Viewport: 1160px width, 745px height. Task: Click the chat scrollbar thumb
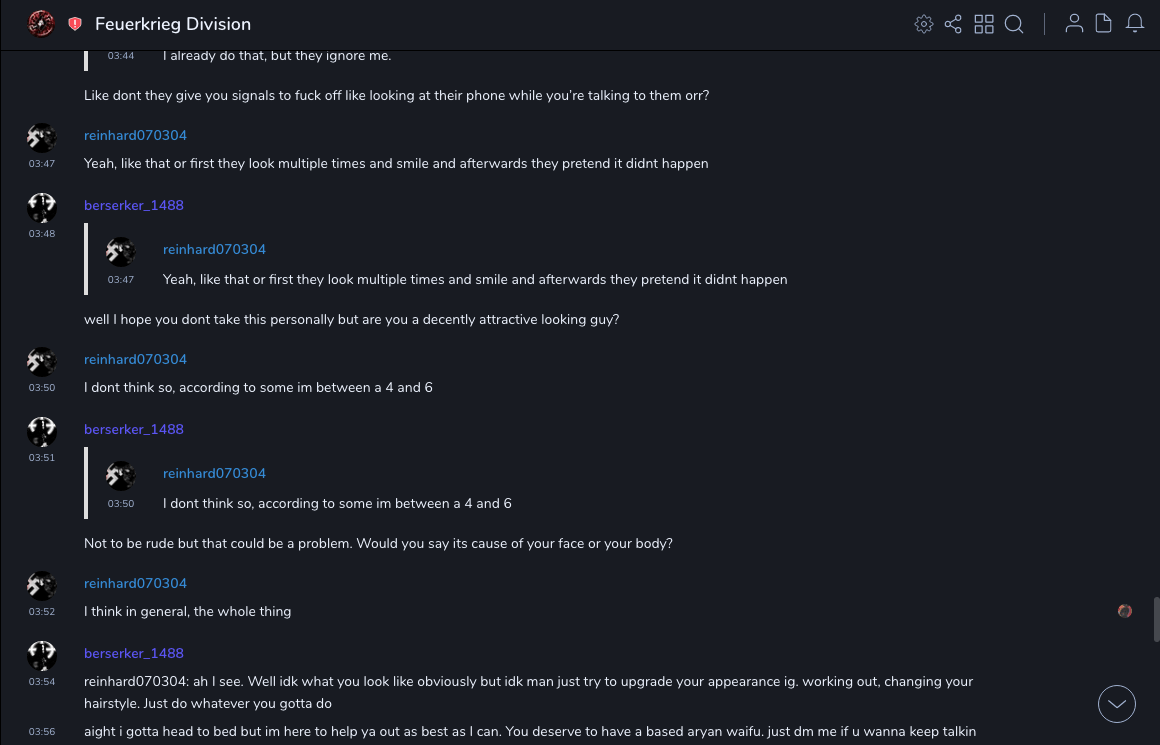pyautogui.click(x=1156, y=620)
